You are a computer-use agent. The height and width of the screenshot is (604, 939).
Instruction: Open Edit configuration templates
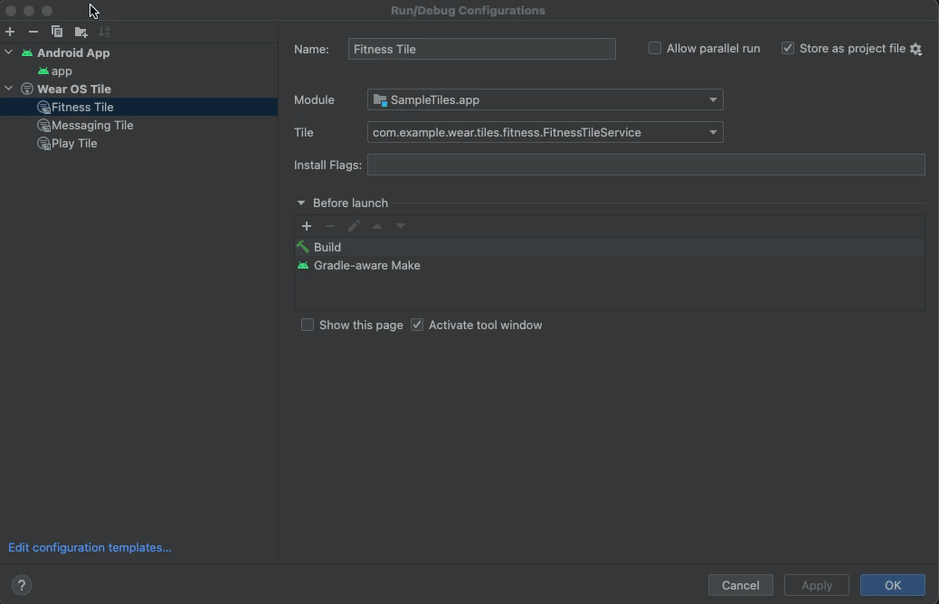89,547
